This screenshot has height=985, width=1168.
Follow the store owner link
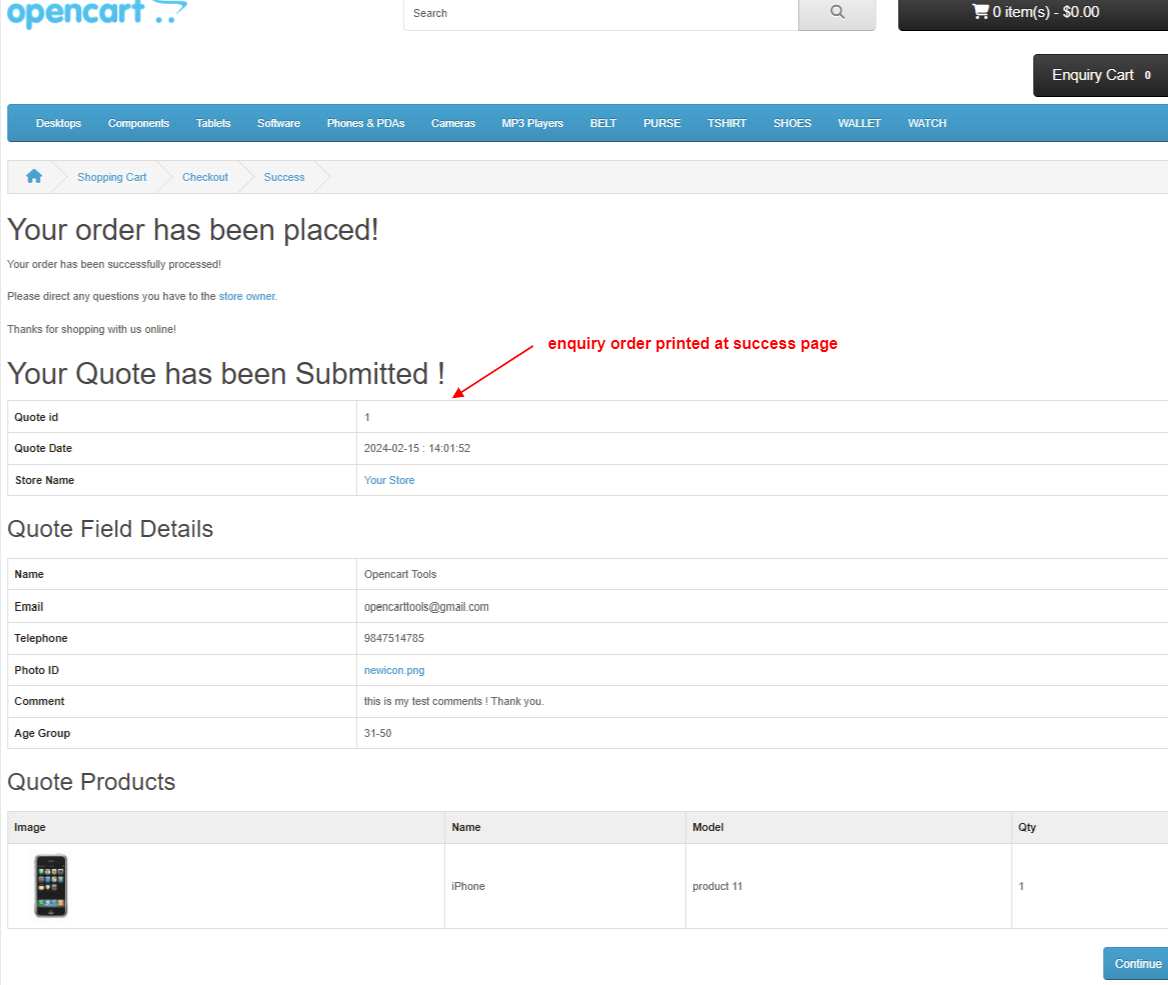(247, 297)
